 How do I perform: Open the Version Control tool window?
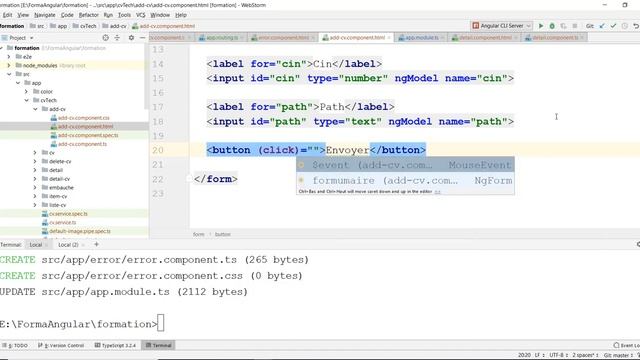coord(61,345)
